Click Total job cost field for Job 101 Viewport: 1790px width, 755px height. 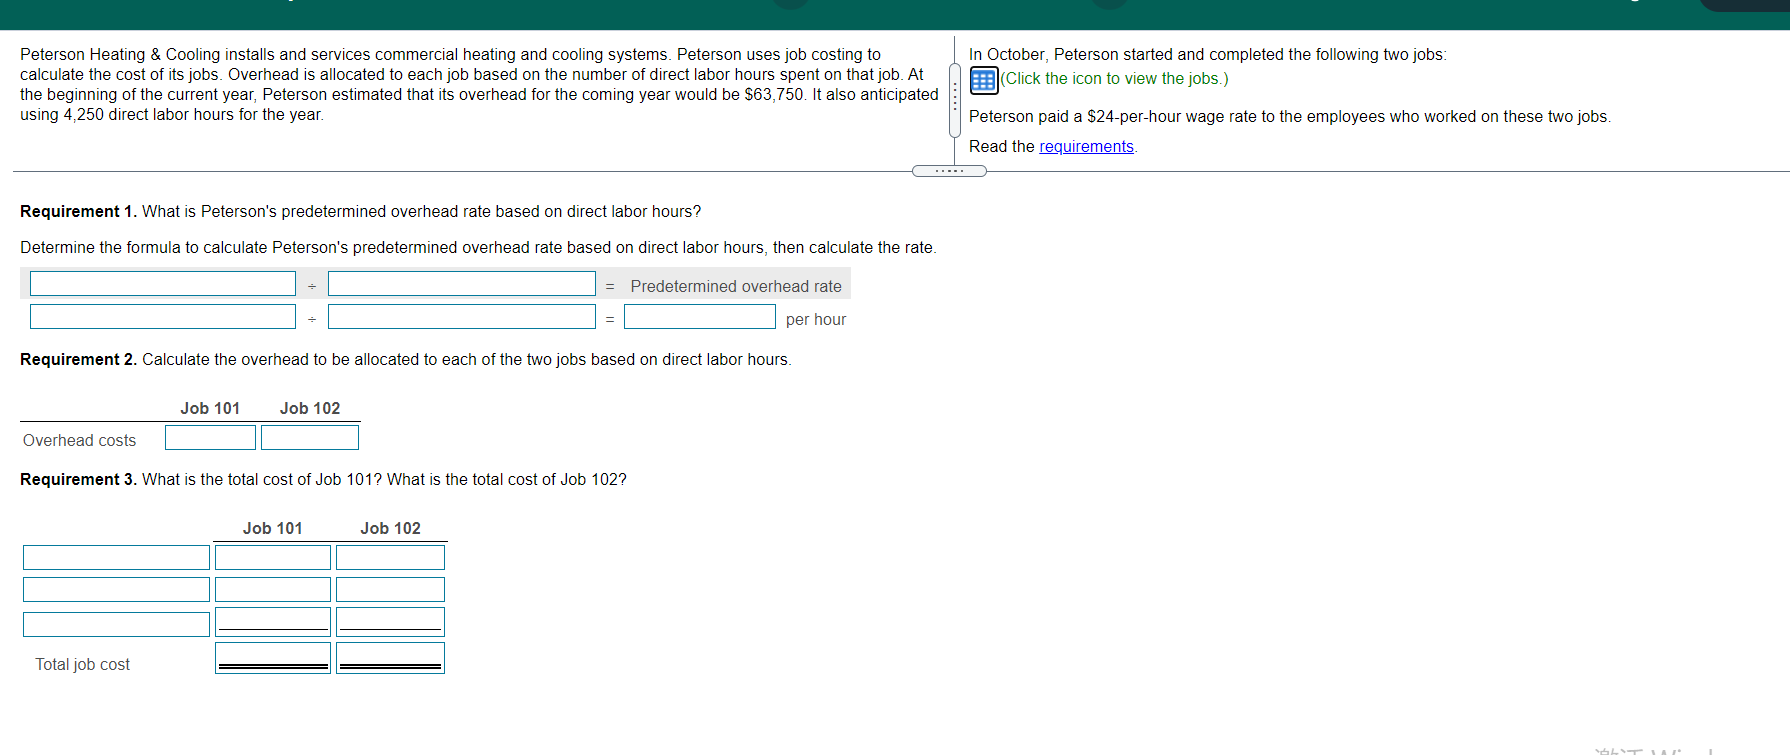coord(273,658)
